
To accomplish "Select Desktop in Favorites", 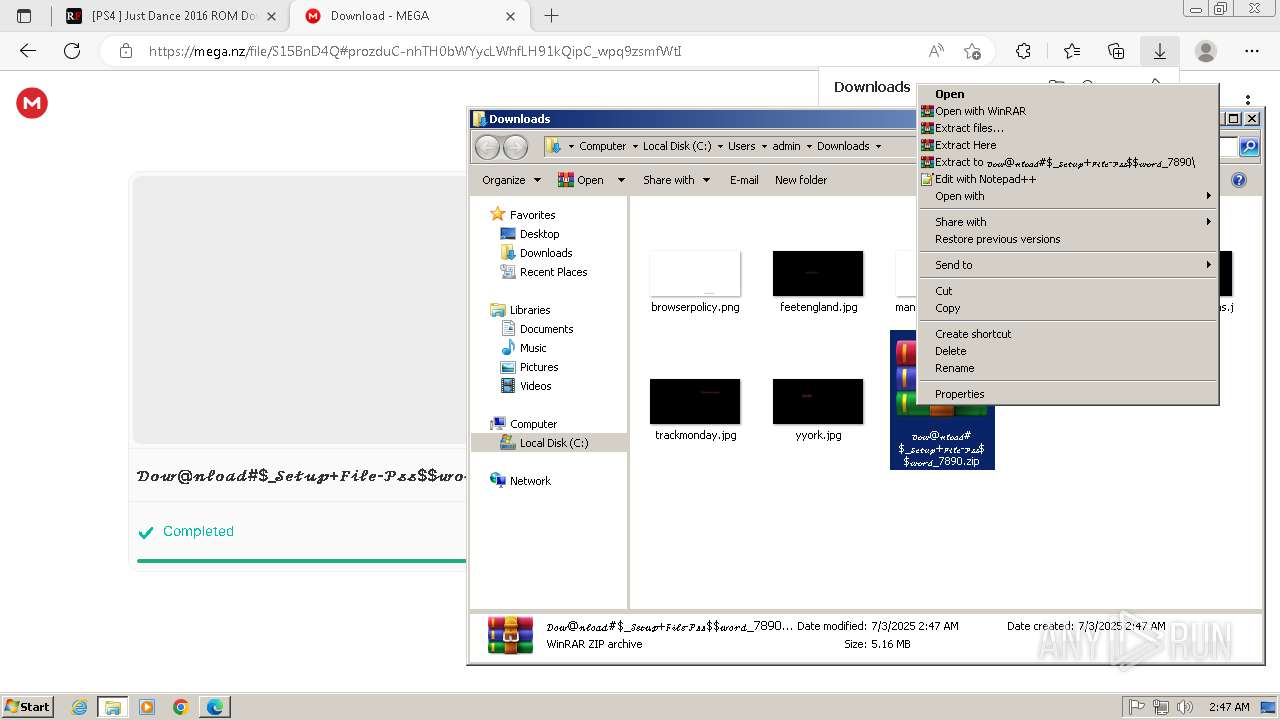I will tap(539, 234).
